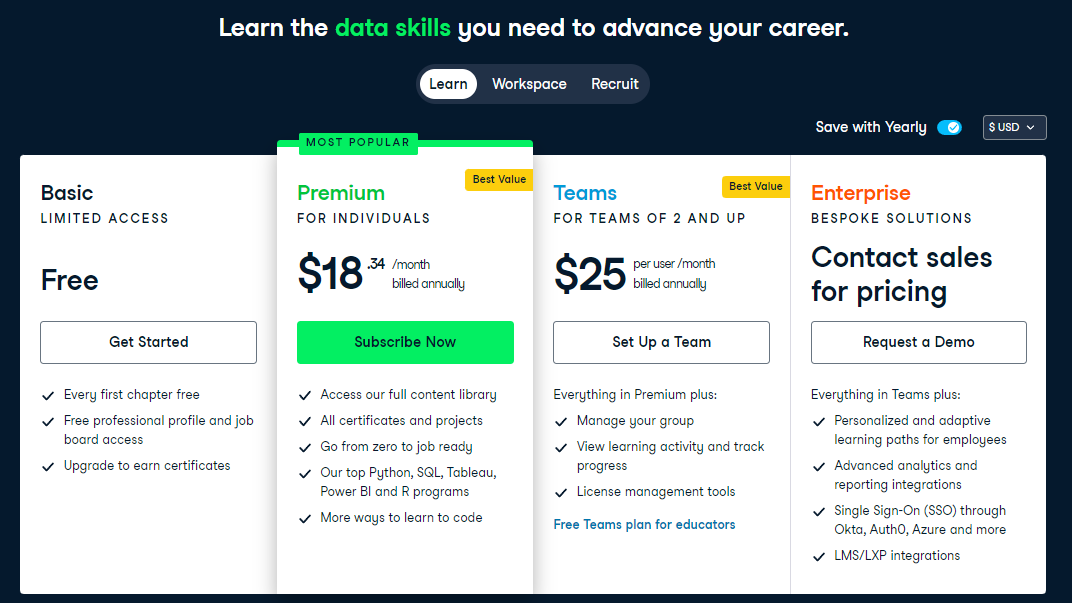The width and height of the screenshot is (1072, 603).
Task: Click checkmark icon next to 'Go from zero to job ready'
Action: click(305, 447)
